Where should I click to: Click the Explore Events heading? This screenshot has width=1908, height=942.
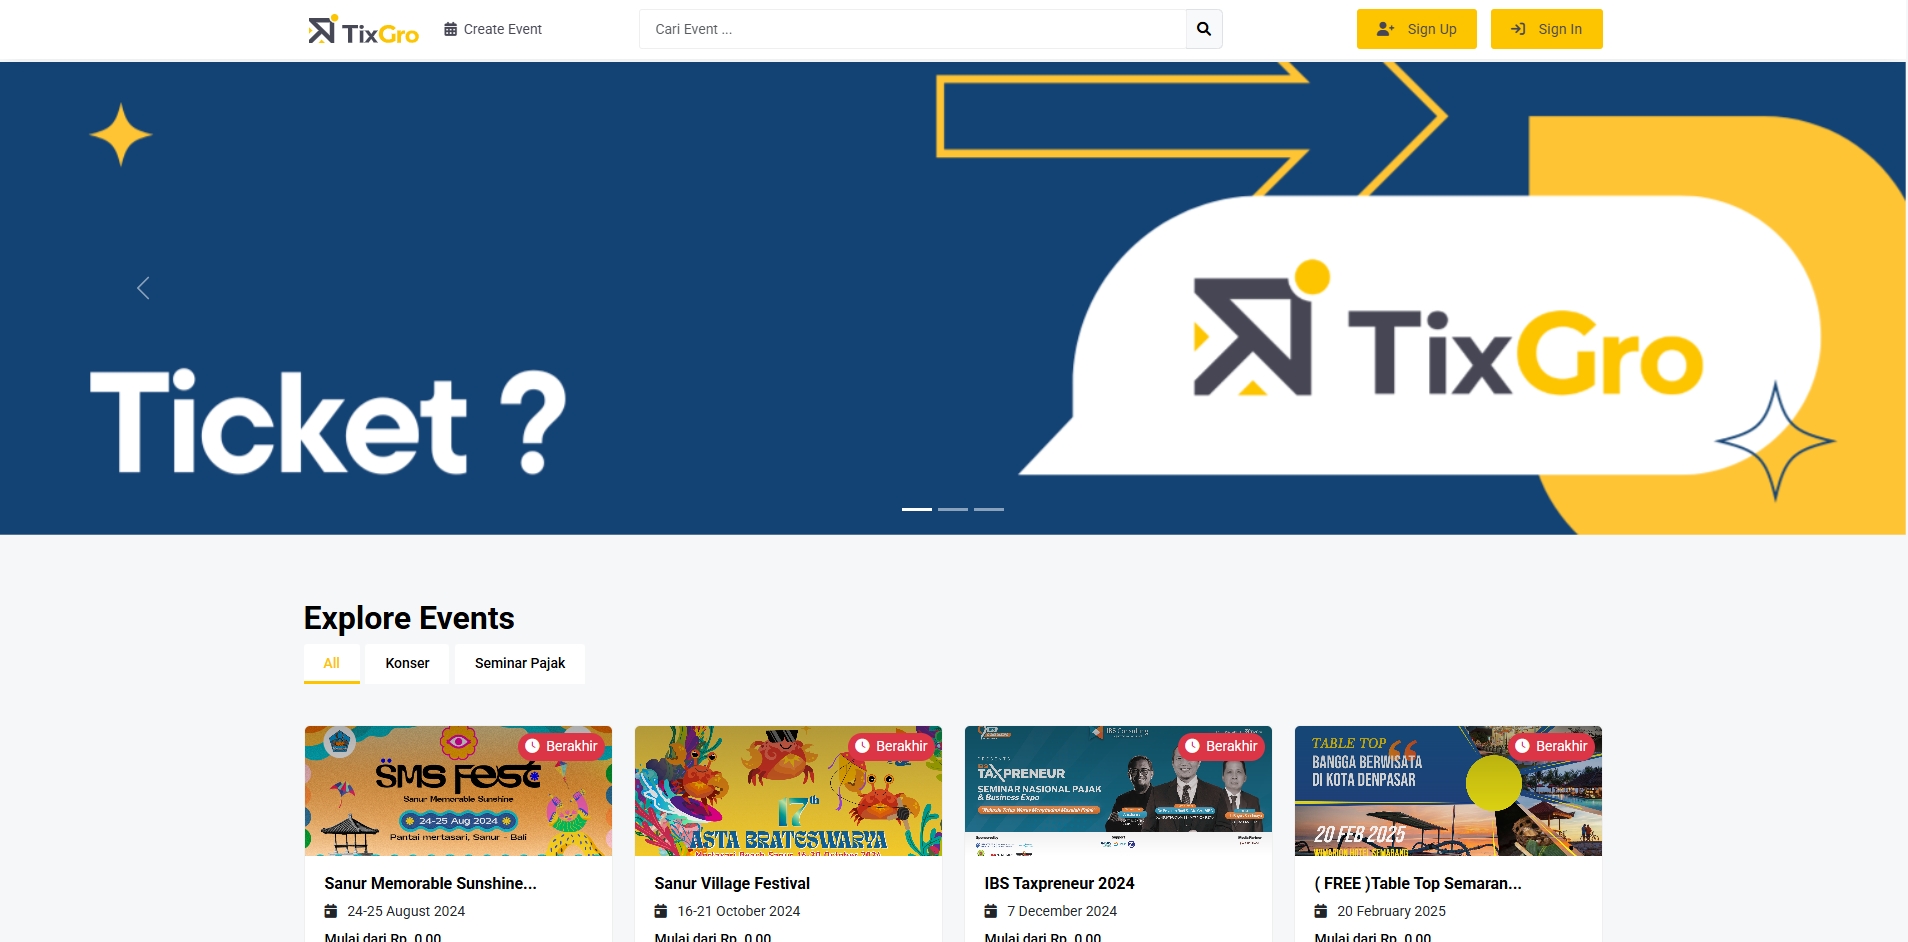409,618
